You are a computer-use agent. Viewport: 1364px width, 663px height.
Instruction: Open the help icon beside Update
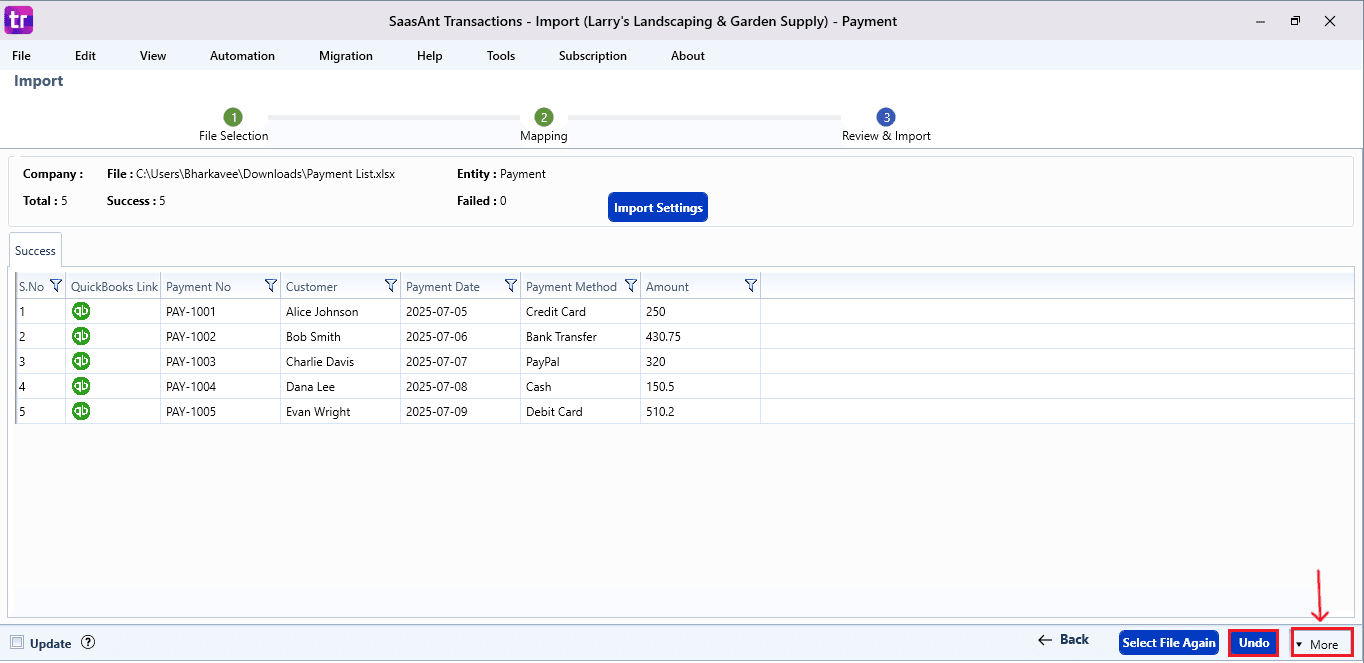[90, 643]
